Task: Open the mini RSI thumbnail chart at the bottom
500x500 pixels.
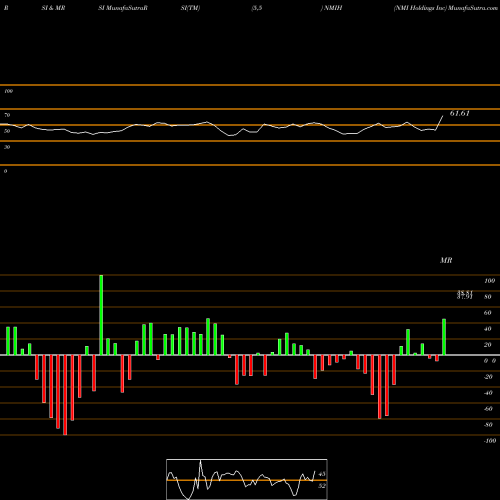Action: point(247,479)
